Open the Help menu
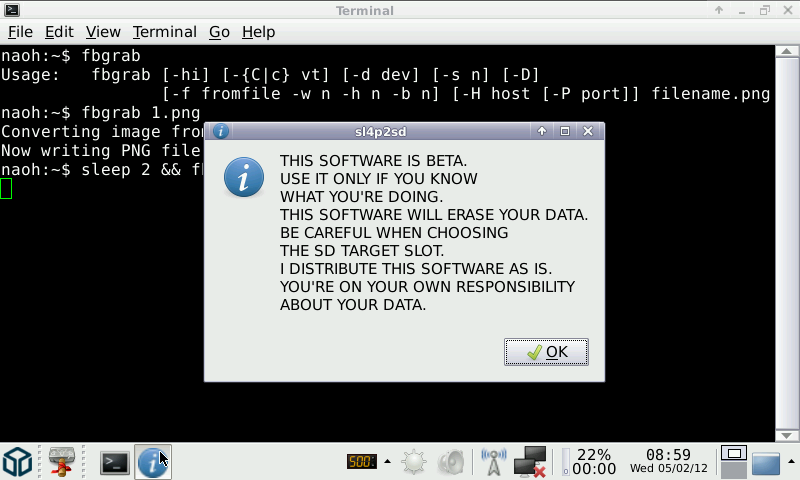800x480 pixels. [x=258, y=32]
